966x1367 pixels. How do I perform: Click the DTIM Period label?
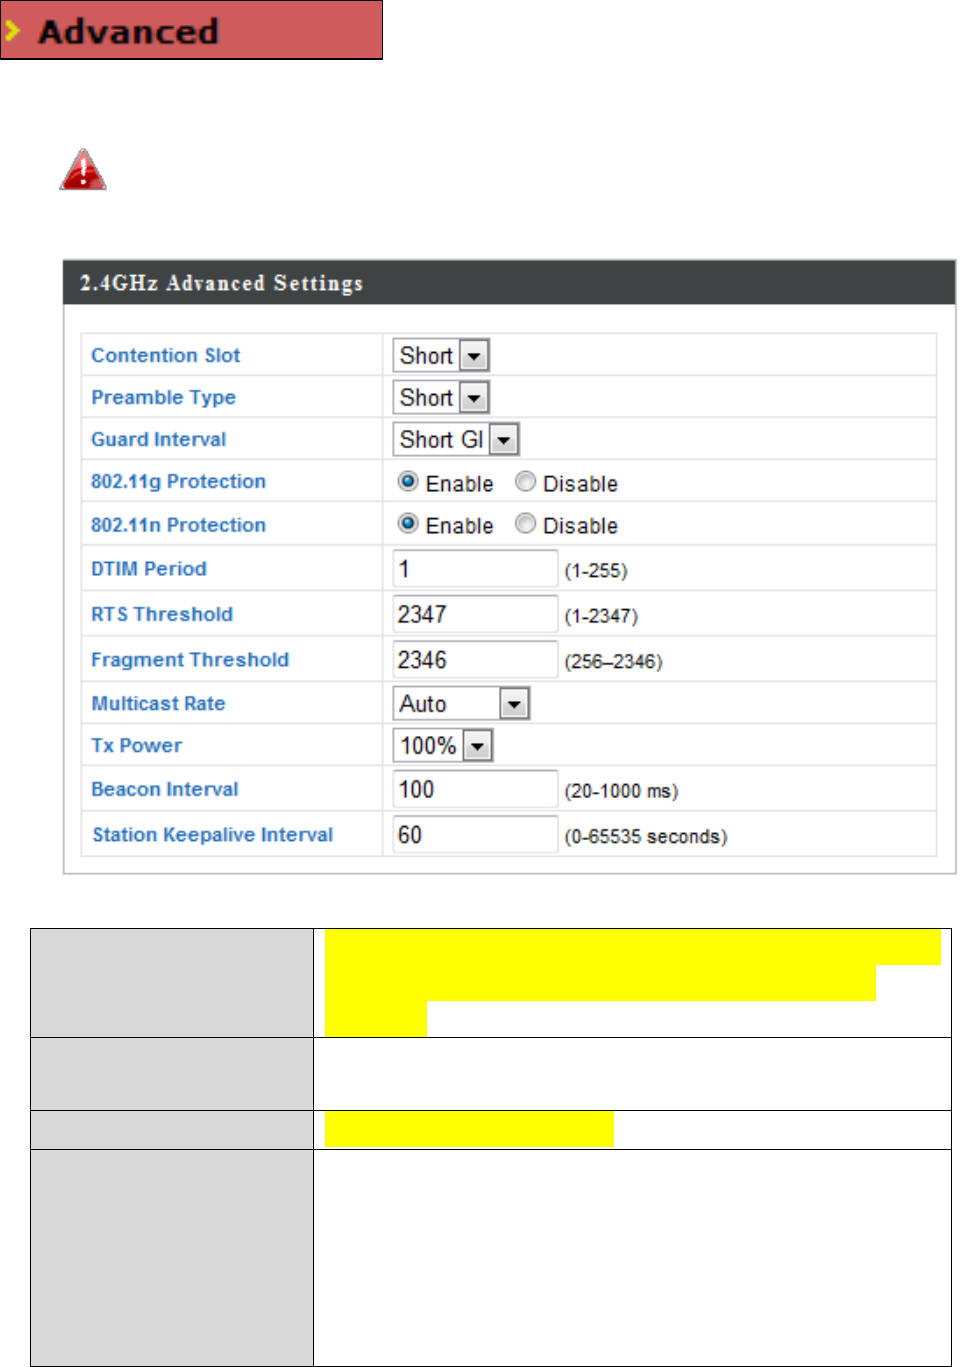point(149,569)
